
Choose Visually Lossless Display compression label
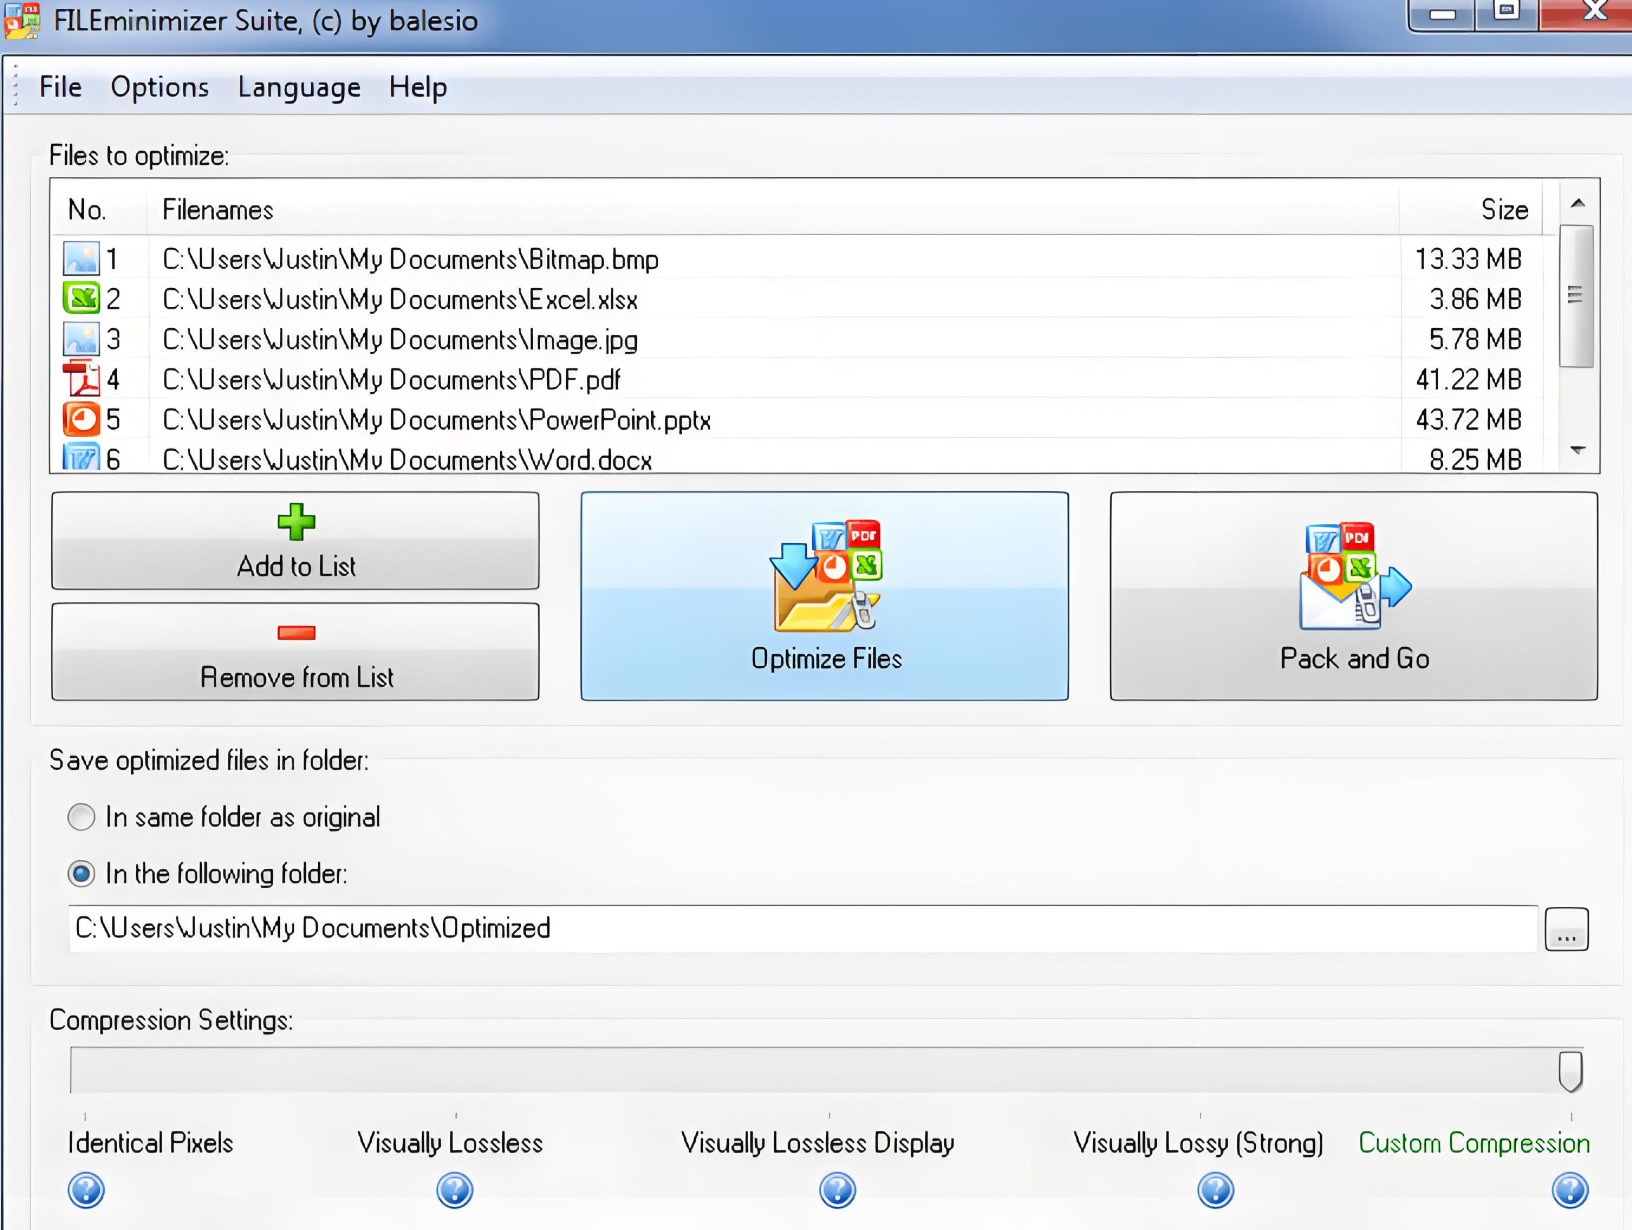pyautogui.click(x=818, y=1143)
